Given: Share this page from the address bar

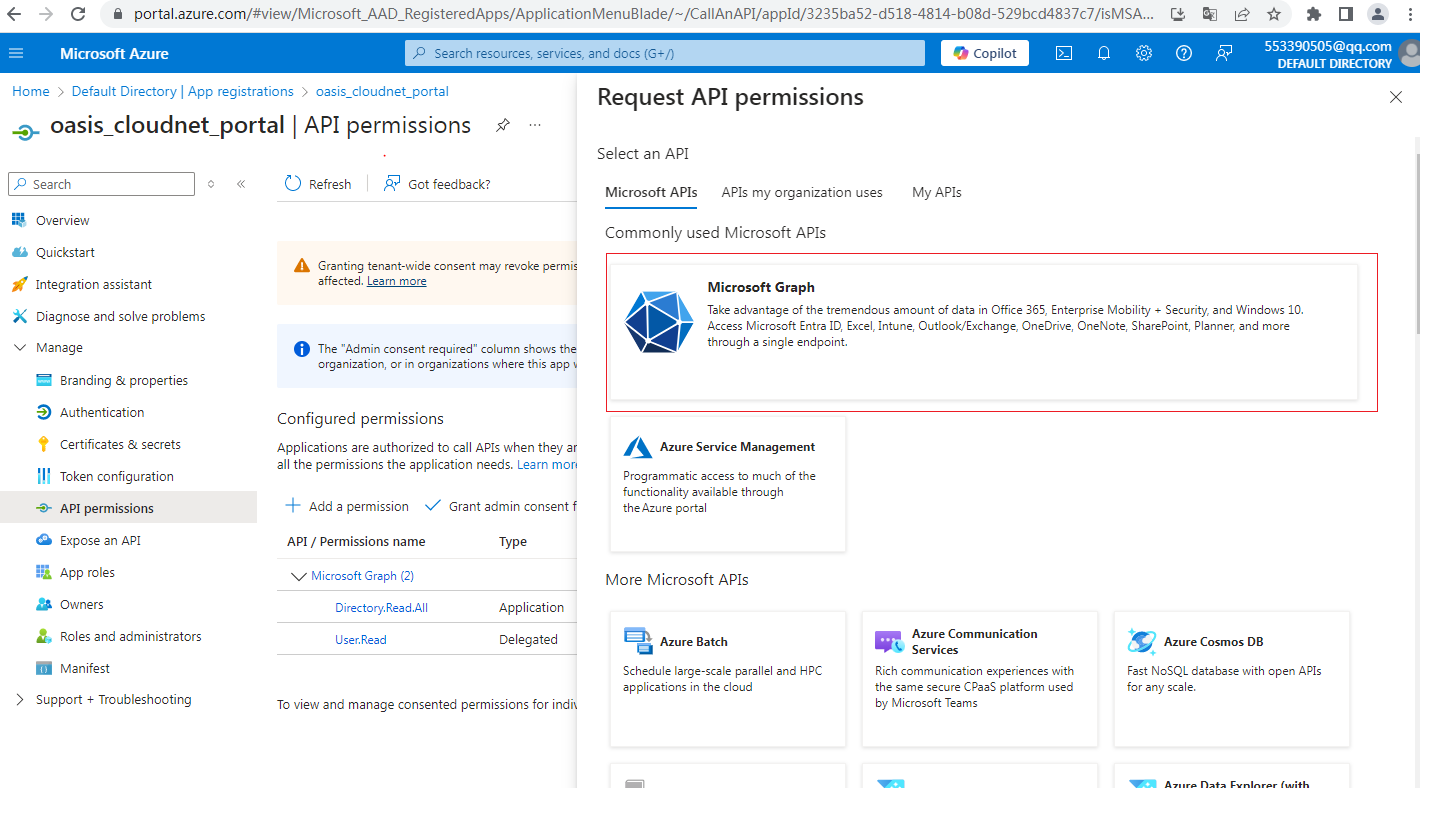Looking at the screenshot, I should click(x=1241, y=14).
